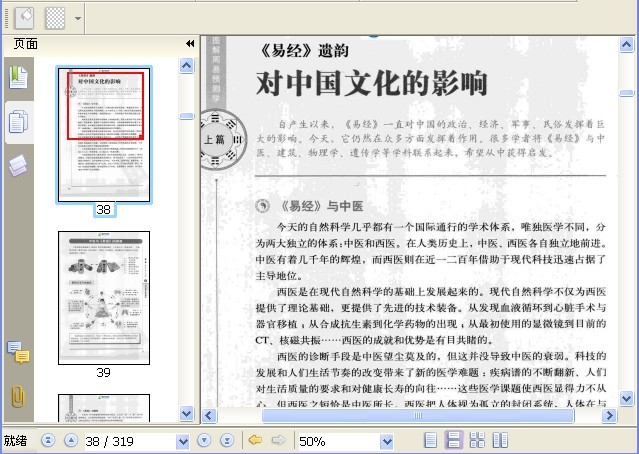Go back to previous view
The image size is (639, 454).
[x=255, y=440]
